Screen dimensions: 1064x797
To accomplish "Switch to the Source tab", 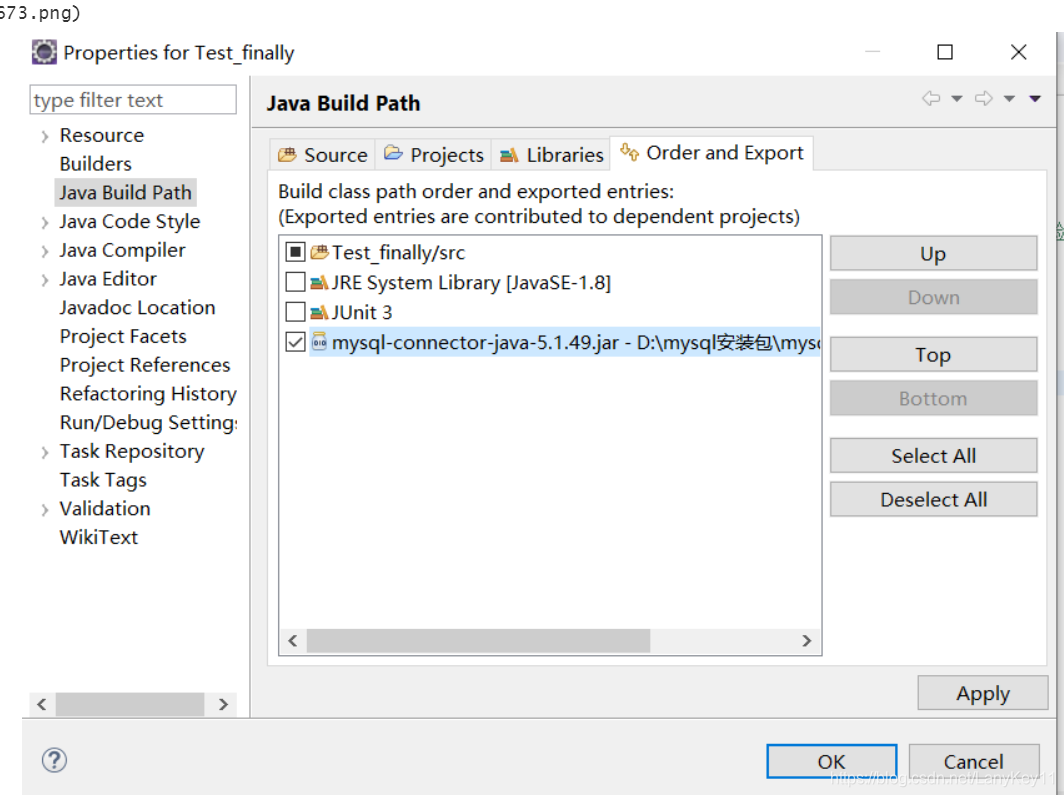I will click(322, 155).
